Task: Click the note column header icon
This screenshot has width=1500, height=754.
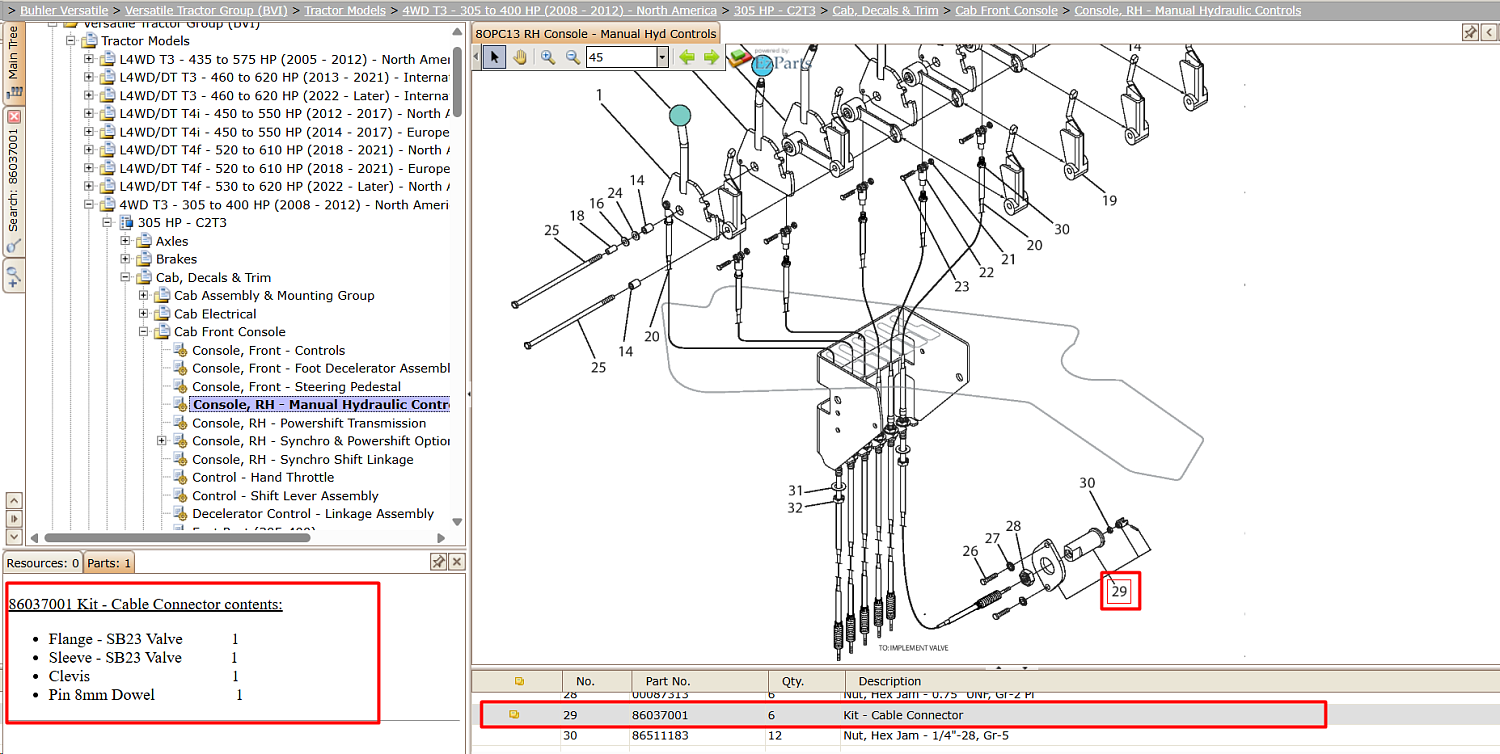Action: (x=519, y=681)
